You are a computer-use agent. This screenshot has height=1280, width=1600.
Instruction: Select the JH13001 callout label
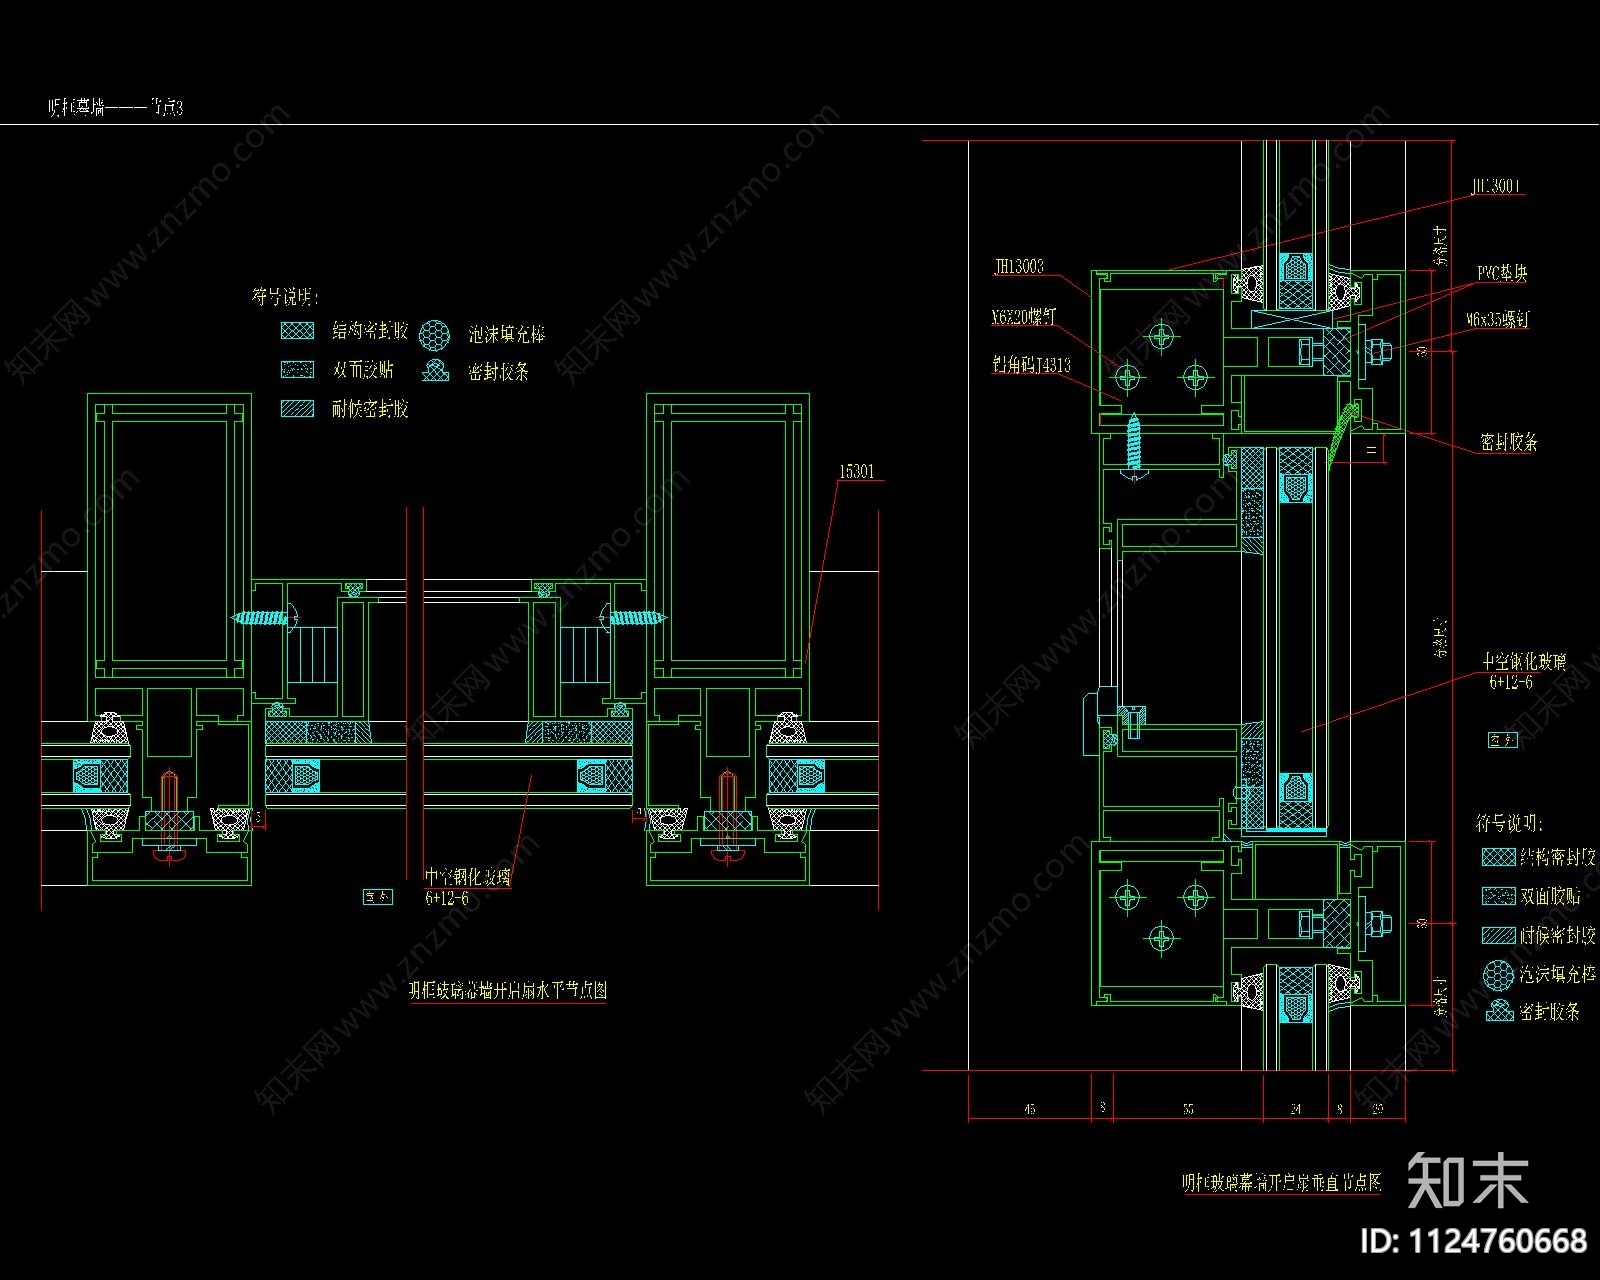[1496, 186]
